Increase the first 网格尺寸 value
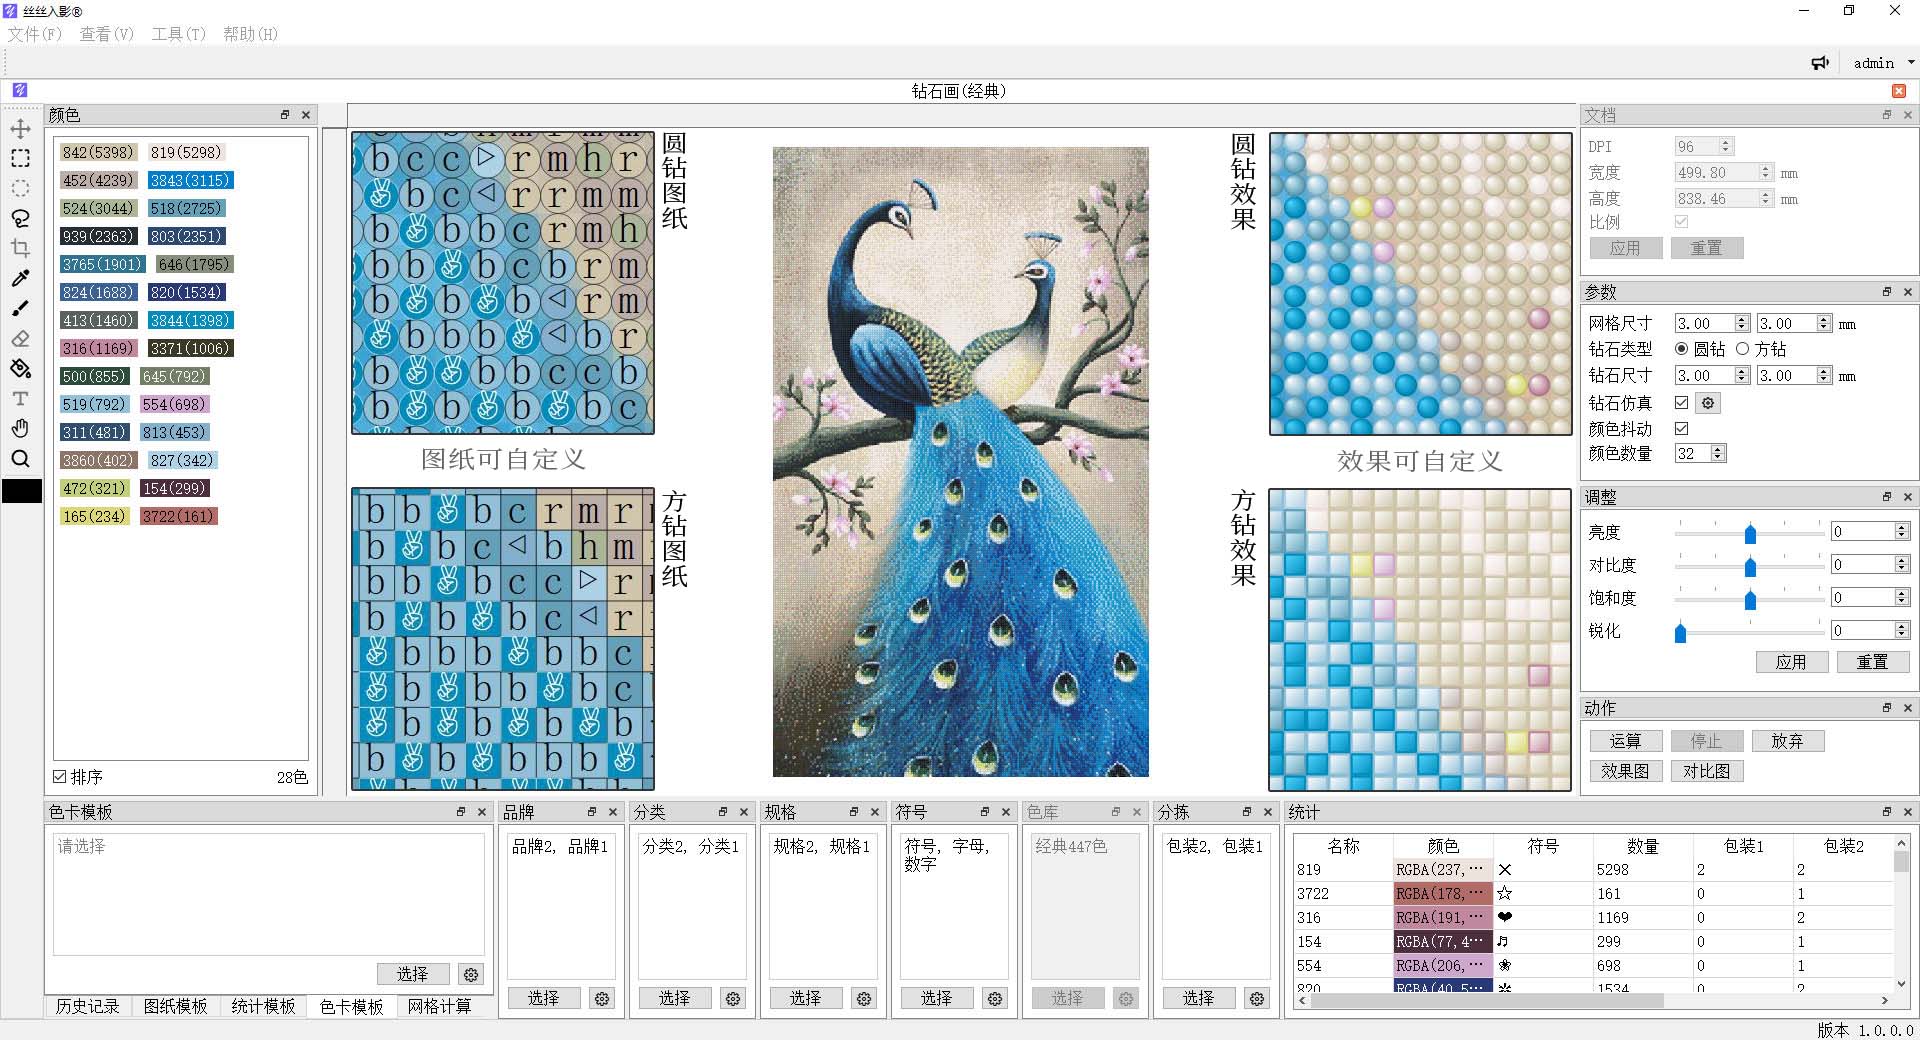This screenshot has width=1920, height=1040. click(x=1740, y=318)
